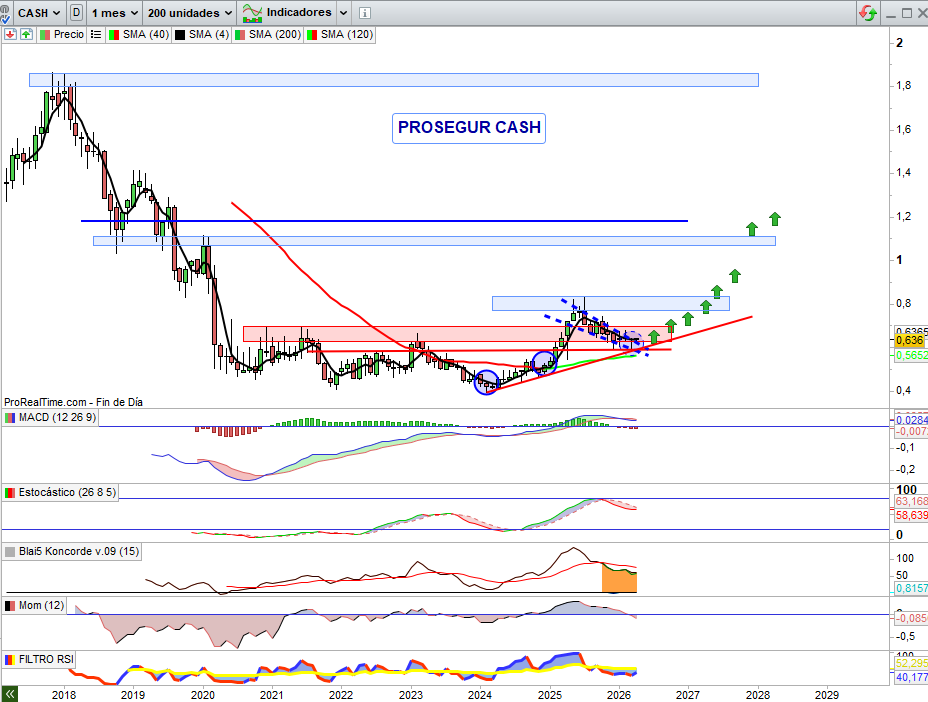The height and width of the screenshot is (702, 928).
Task: Click the green up-arrow icon beside Precio
Action: coord(26,34)
